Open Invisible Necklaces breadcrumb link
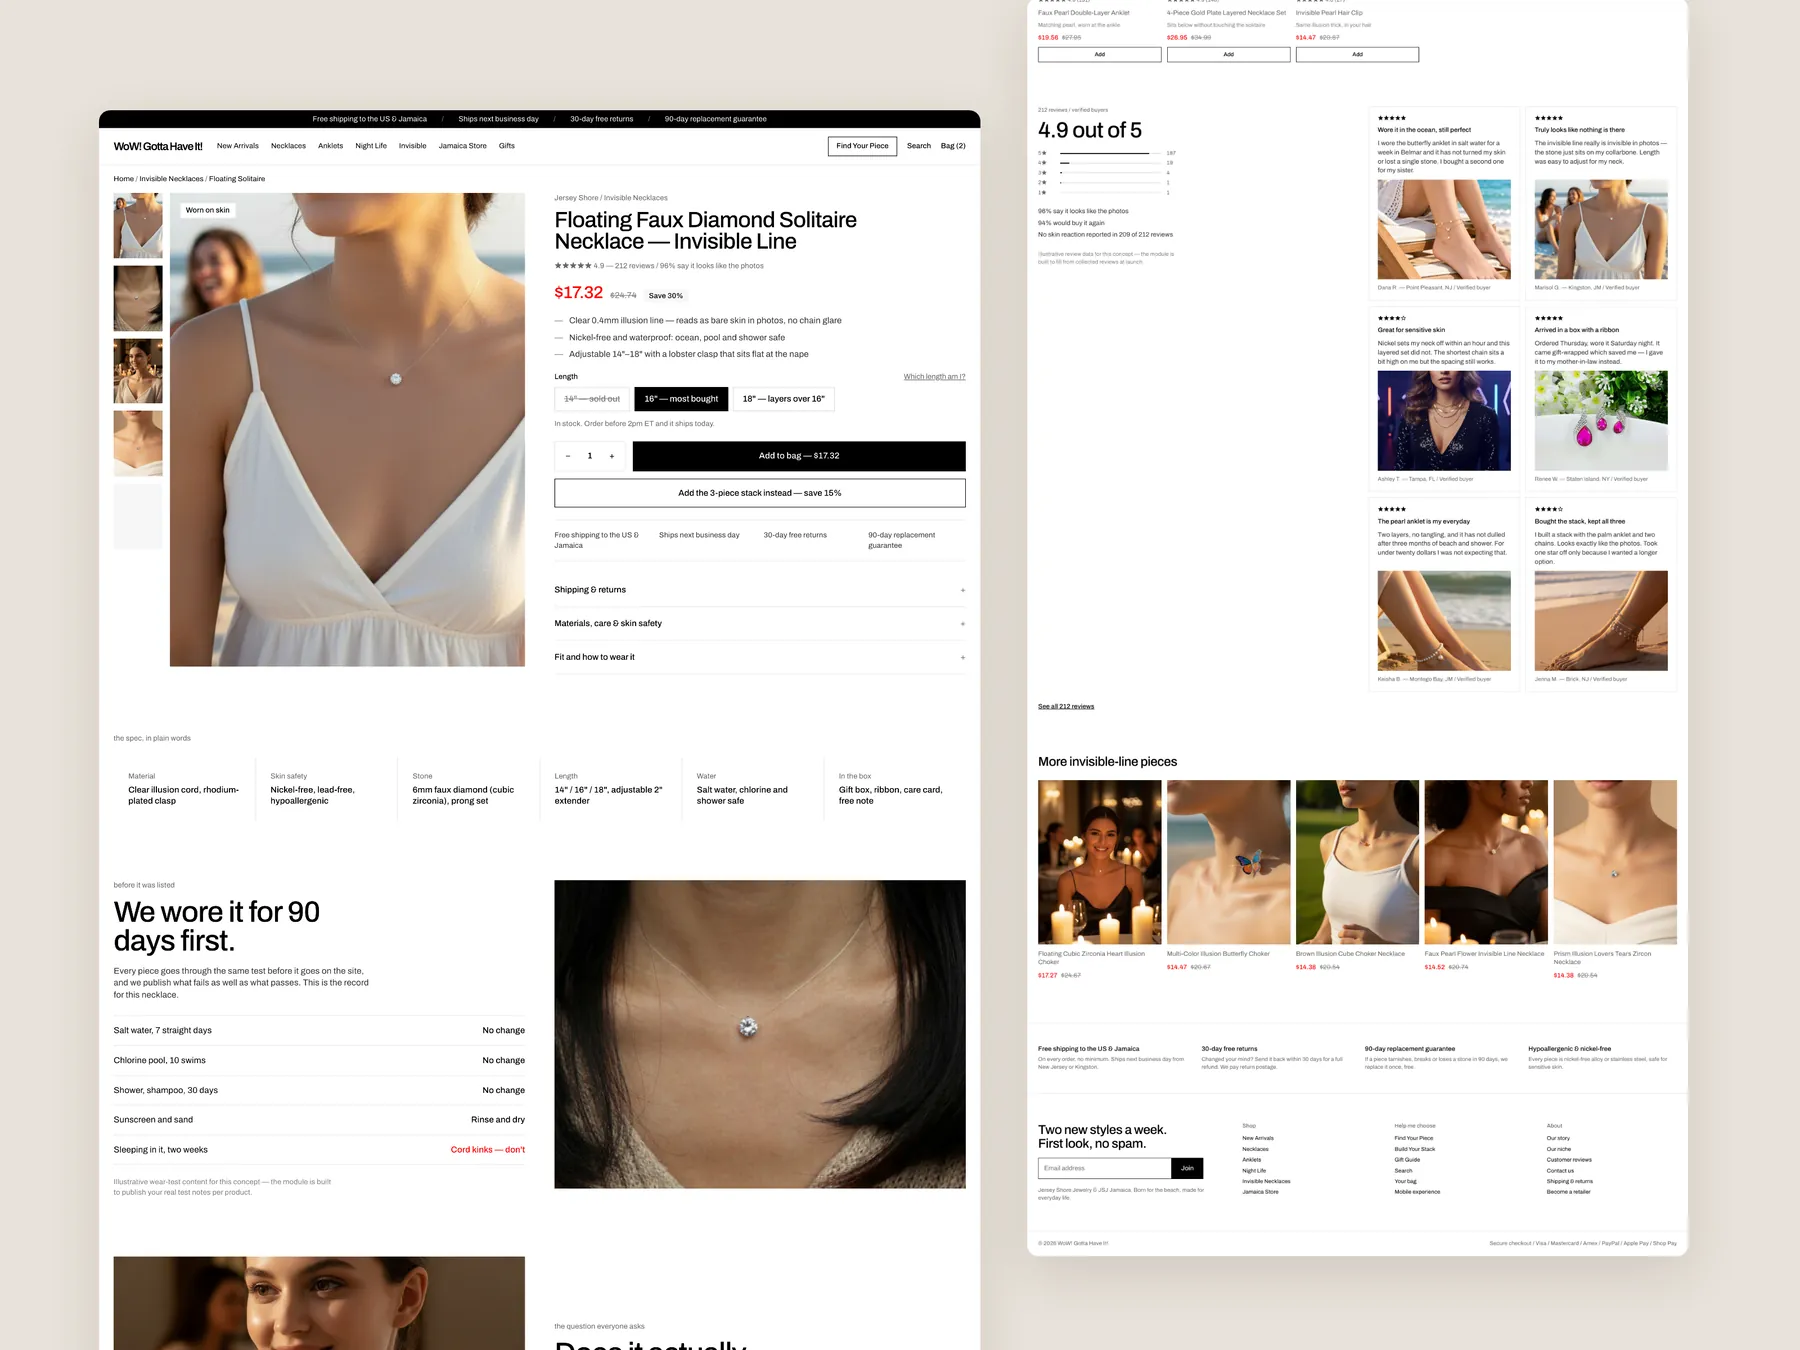The height and width of the screenshot is (1350, 1800). pyautogui.click(x=171, y=179)
